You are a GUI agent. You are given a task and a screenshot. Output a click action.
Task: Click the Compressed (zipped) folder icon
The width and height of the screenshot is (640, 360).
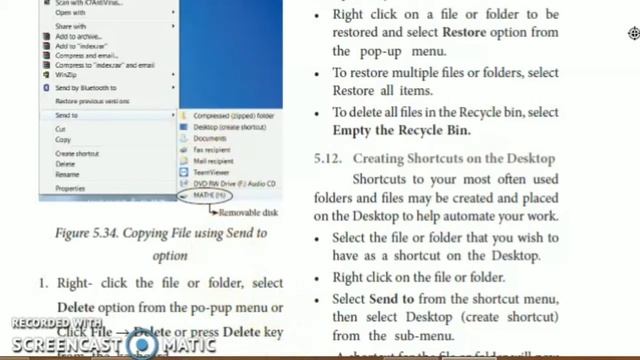184,116
